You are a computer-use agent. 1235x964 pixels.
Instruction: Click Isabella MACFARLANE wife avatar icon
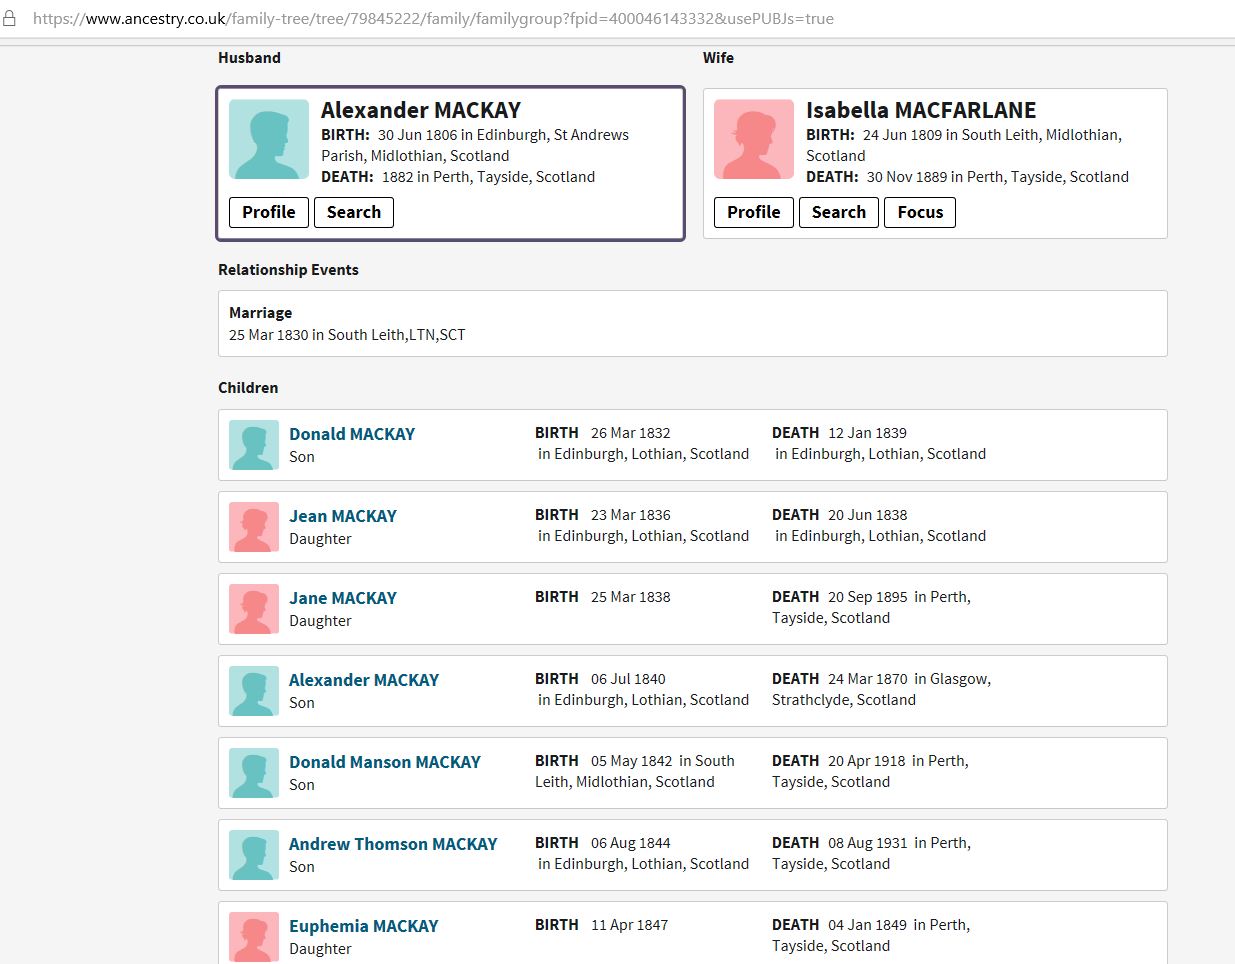753,140
